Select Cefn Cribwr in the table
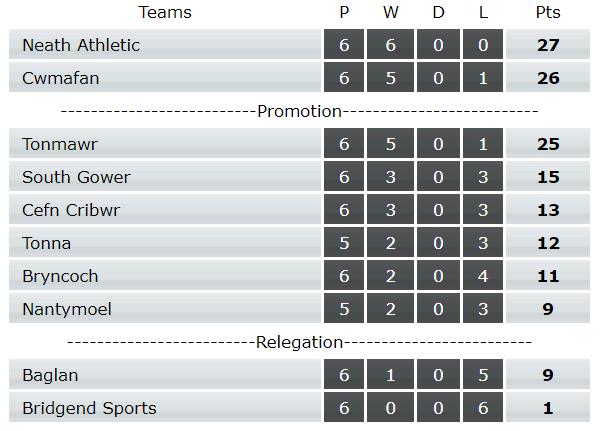This screenshot has width=602, height=431. click(x=71, y=210)
